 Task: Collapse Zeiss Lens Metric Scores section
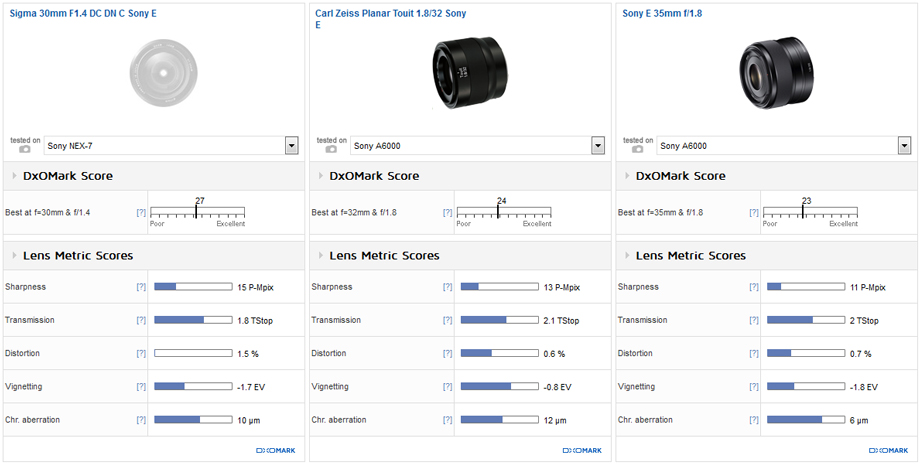tap(320, 256)
